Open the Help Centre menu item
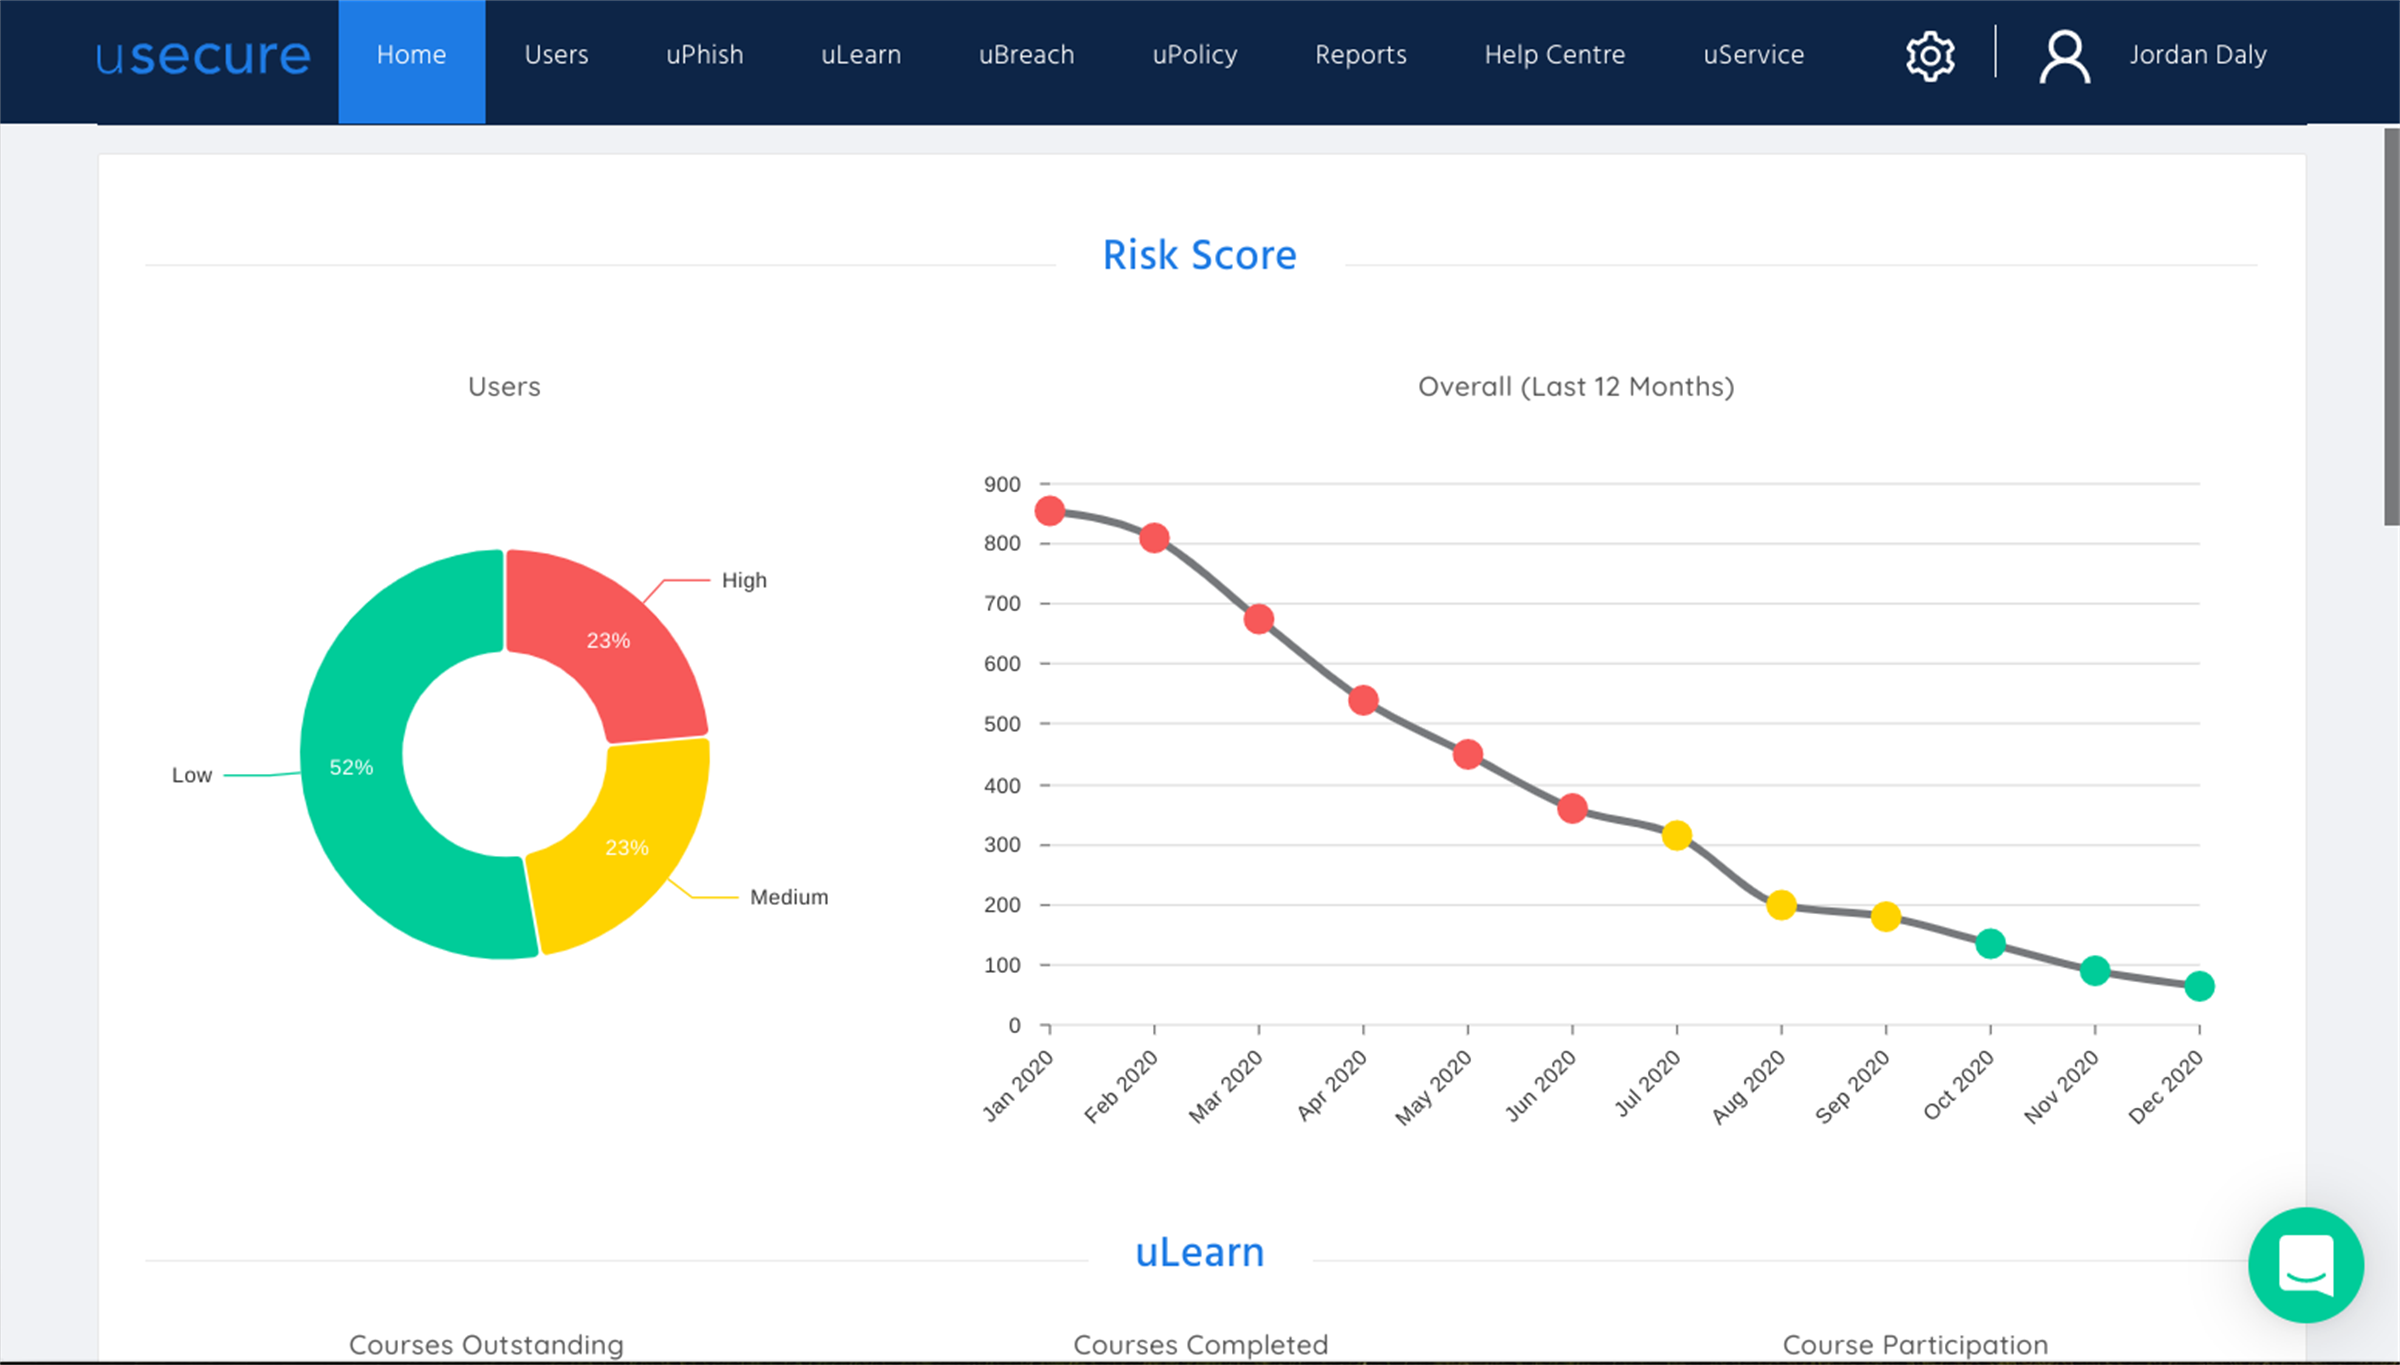 tap(1555, 55)
